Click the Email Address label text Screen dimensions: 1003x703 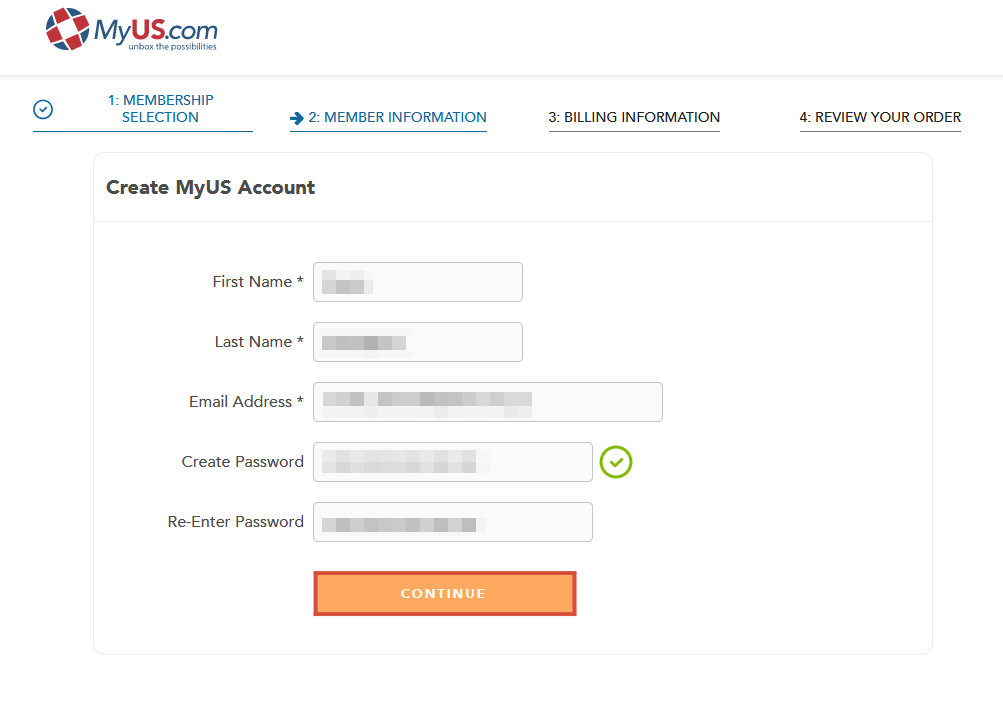pyautogui.click(x=246, y=402)
